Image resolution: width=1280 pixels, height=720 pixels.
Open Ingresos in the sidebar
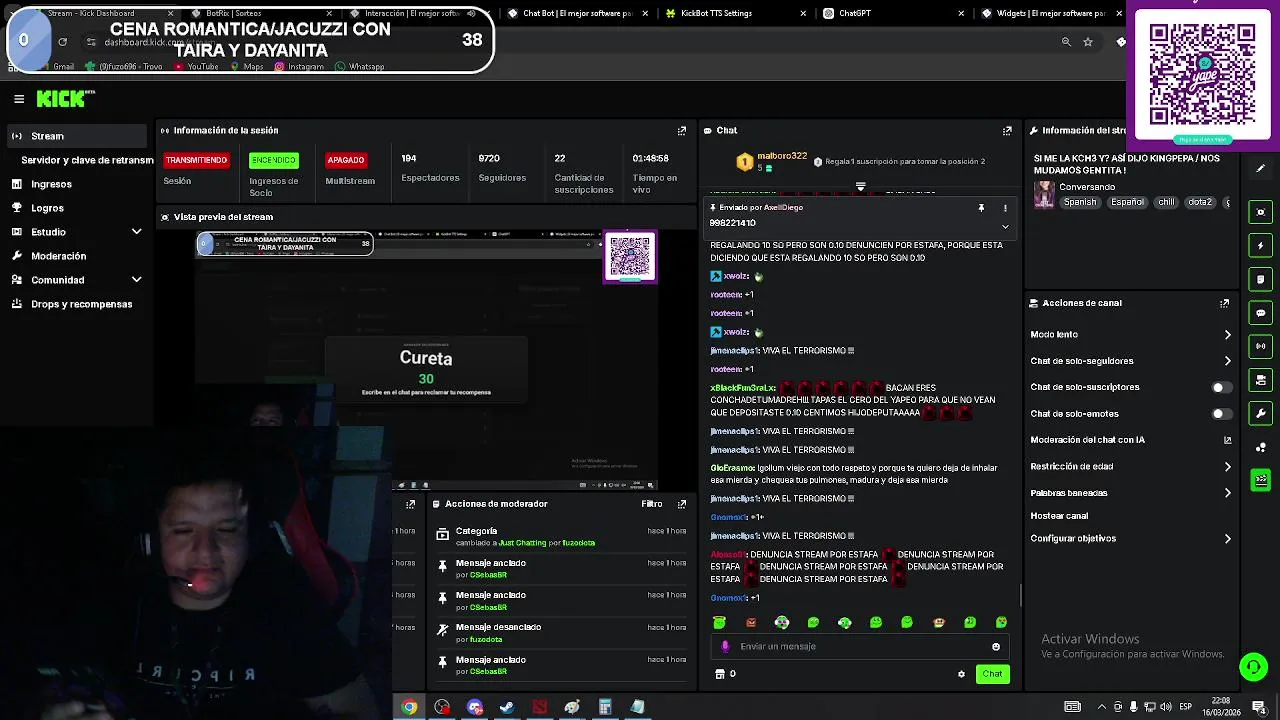(78, 184)
